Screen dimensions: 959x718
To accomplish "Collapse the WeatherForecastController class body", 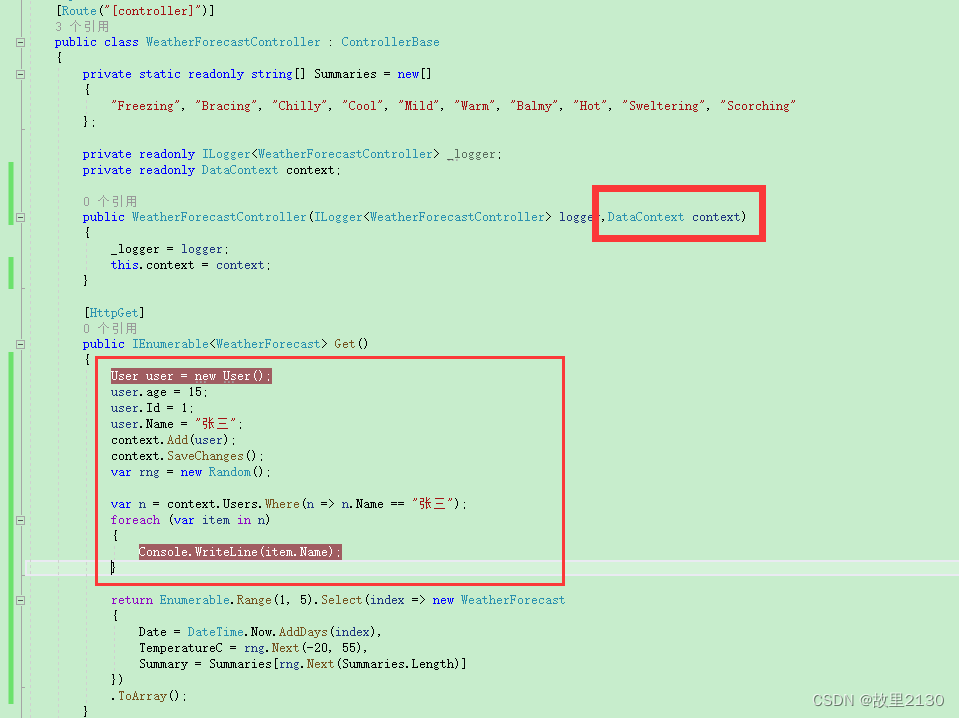I will click(x=20, y=41).
